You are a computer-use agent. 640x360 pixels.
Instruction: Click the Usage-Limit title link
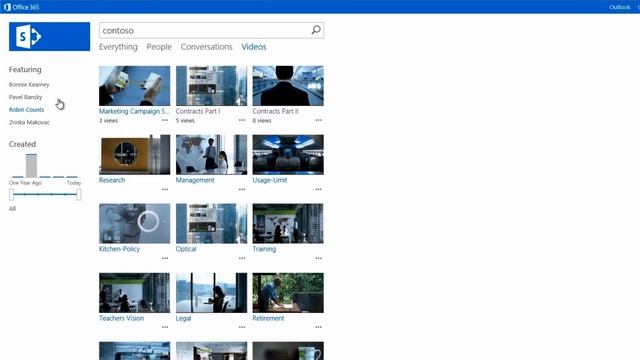(270, 180)
